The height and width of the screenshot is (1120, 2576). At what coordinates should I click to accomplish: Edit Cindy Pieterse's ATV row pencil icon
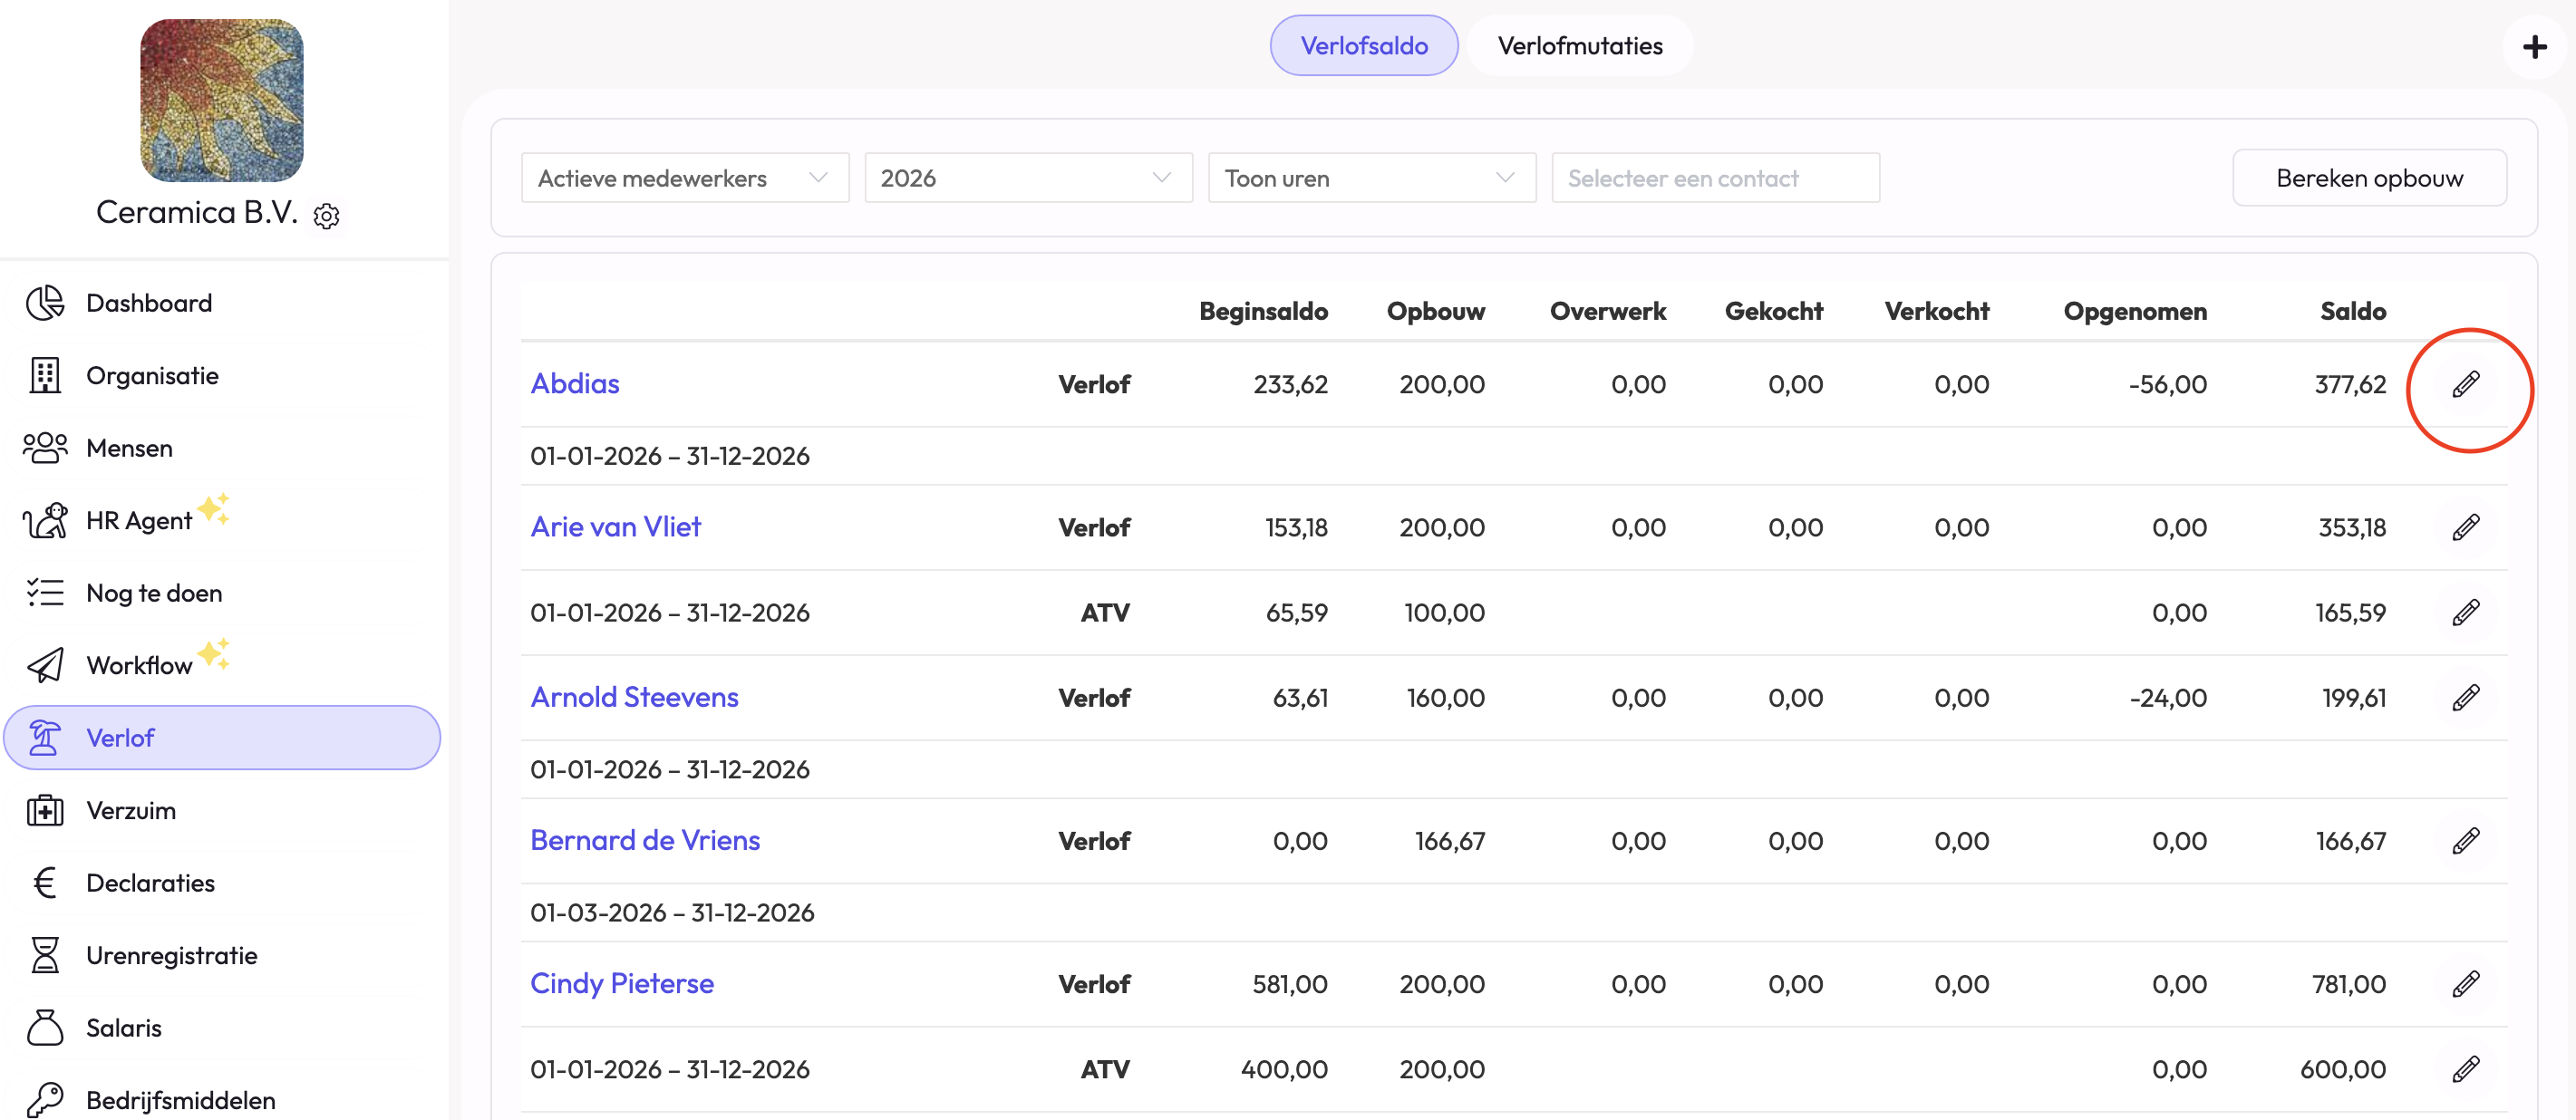pyautogui.click(x=2465, y=1069)
